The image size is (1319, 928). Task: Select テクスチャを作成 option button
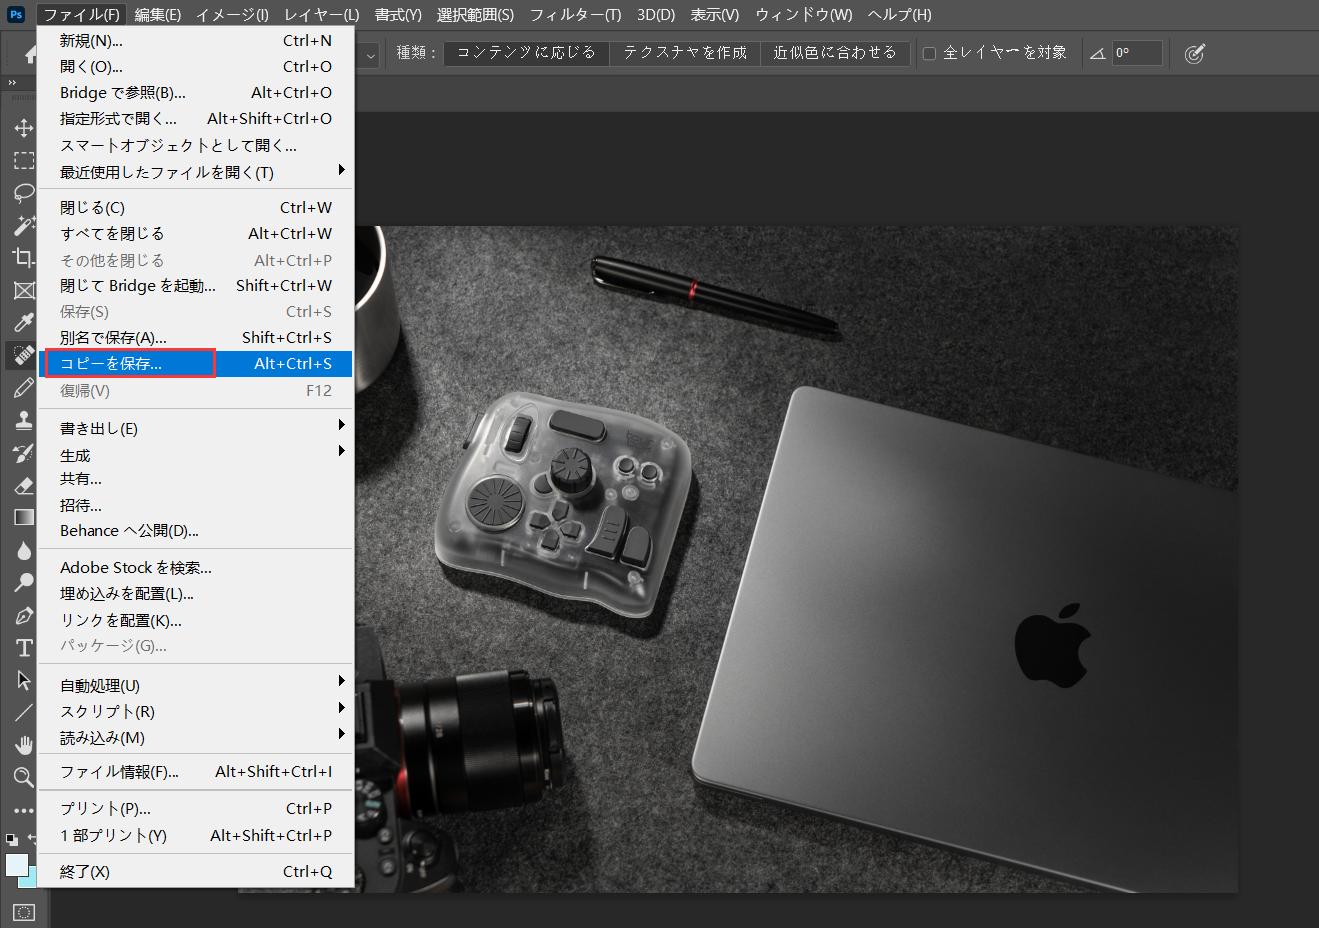click(x=685, y=53)
